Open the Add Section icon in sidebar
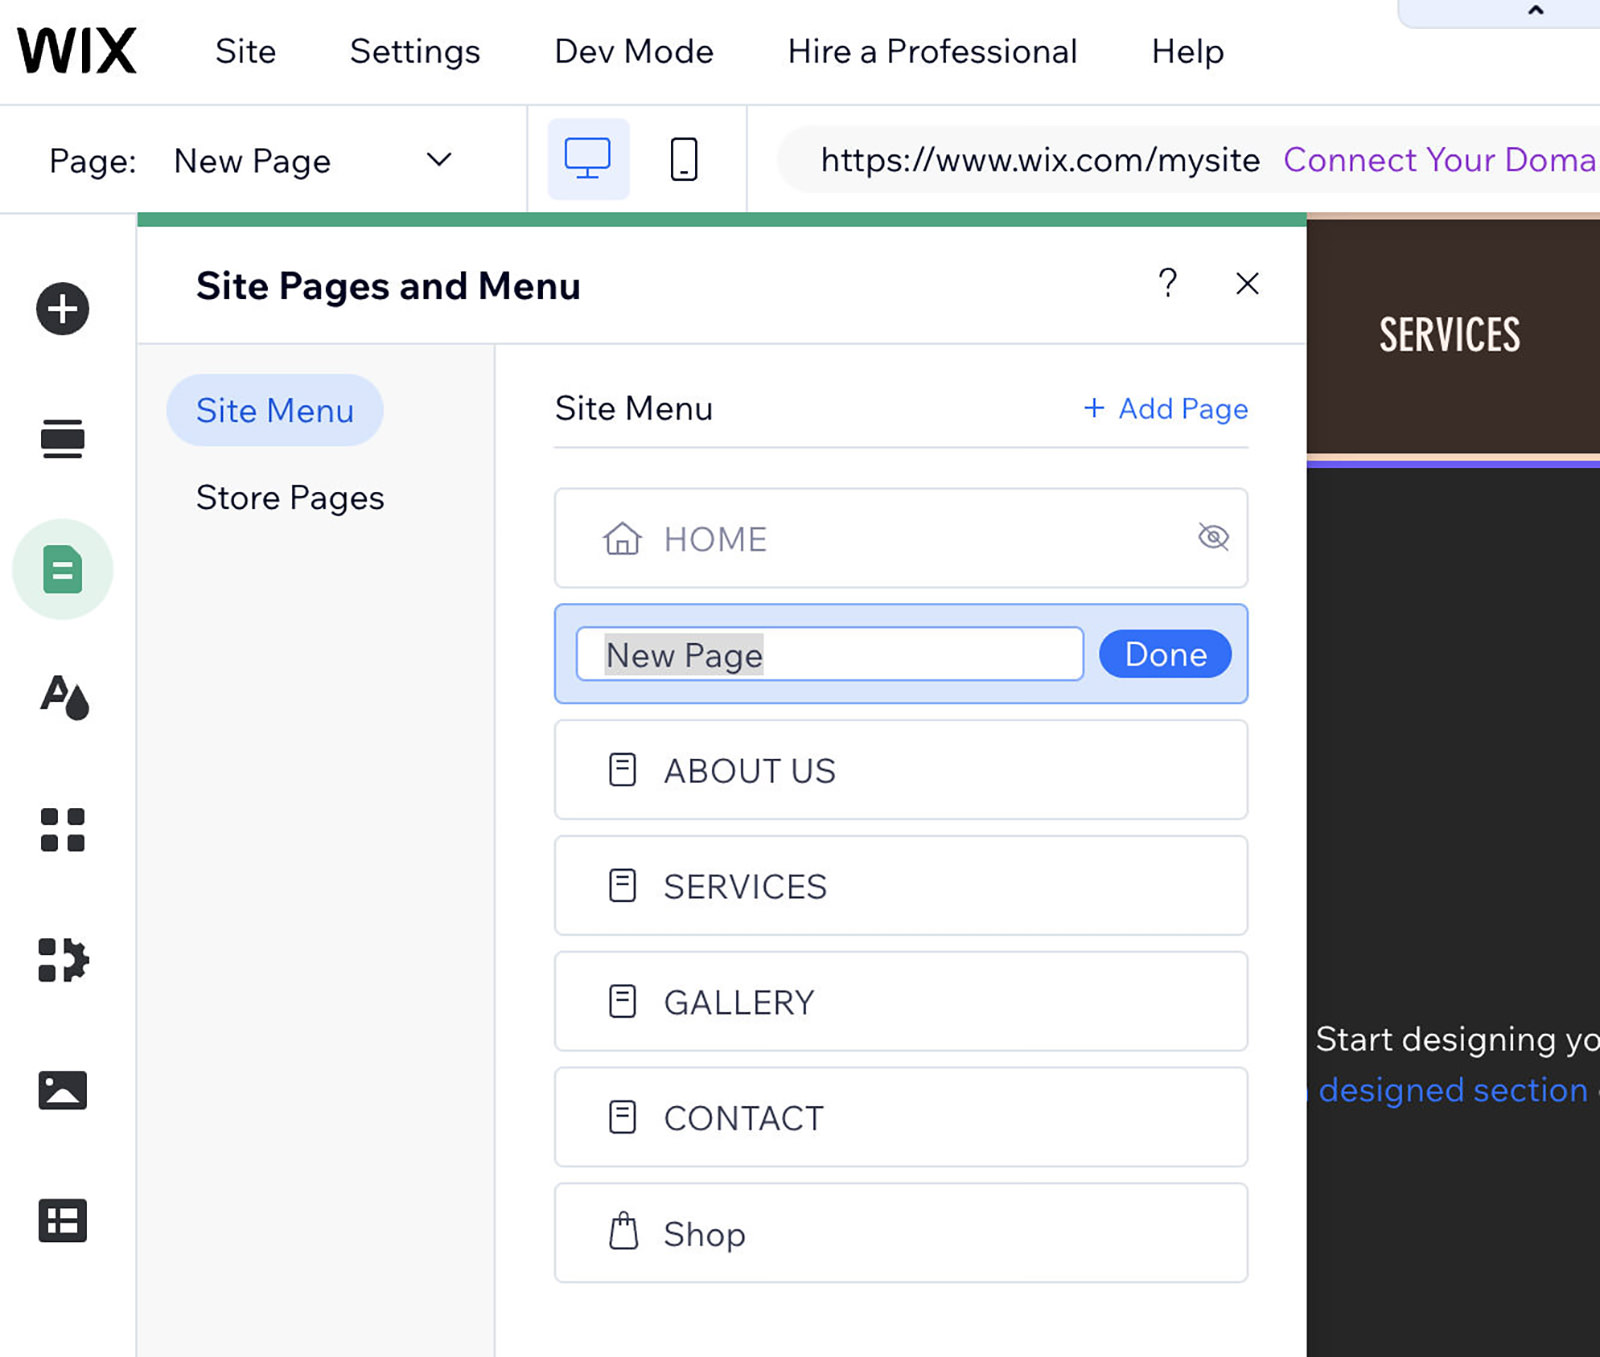This screenshot has width=1600, height=1357. point(63,439)
